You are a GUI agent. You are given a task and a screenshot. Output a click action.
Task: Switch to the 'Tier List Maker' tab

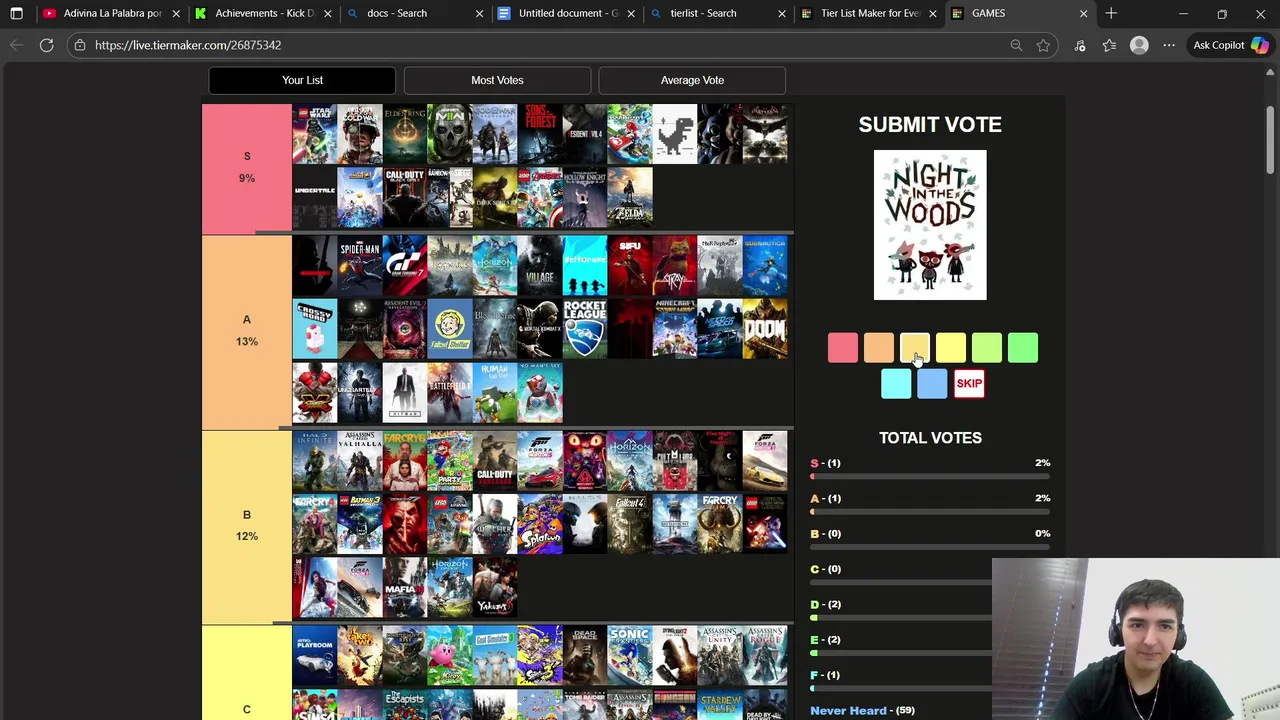click(x=870, y=14)
